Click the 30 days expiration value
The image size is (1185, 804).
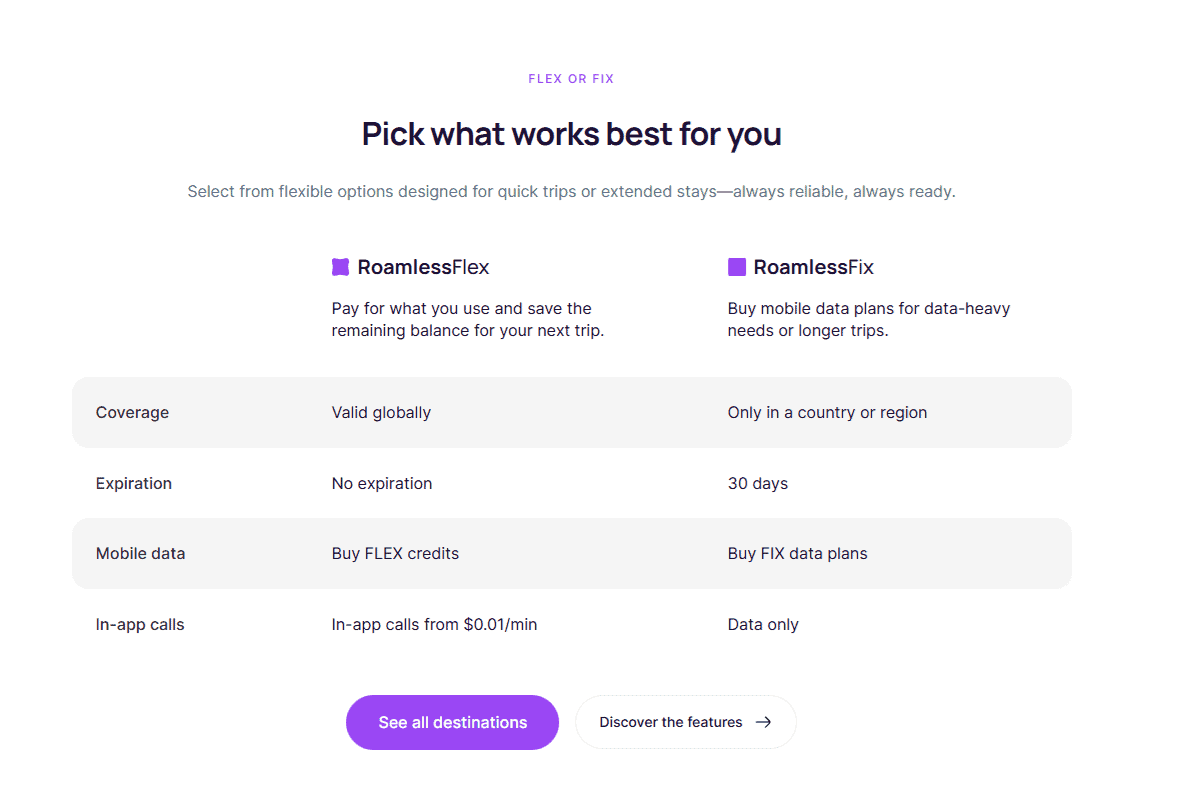click(x=757, y=484)
